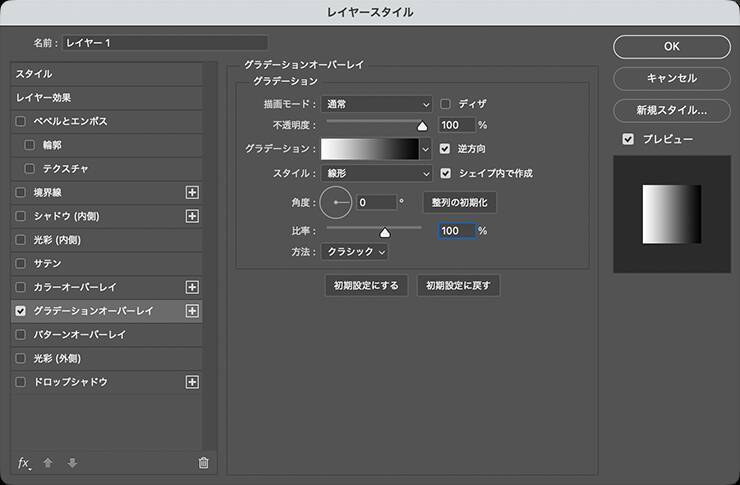Open the スタイル dropdown showing 線形
The image size is (740, 485).
coord(376,173)
